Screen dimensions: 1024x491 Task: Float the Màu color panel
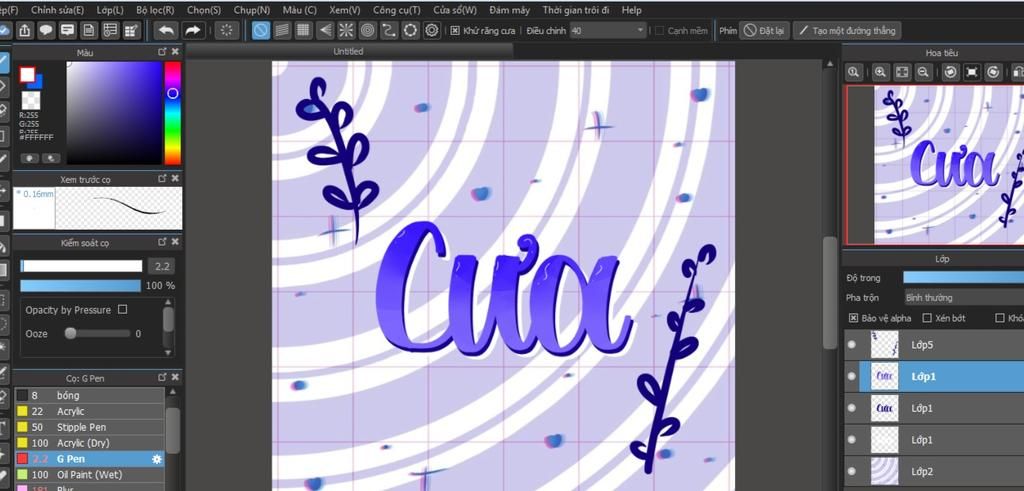tap(162, 52)
